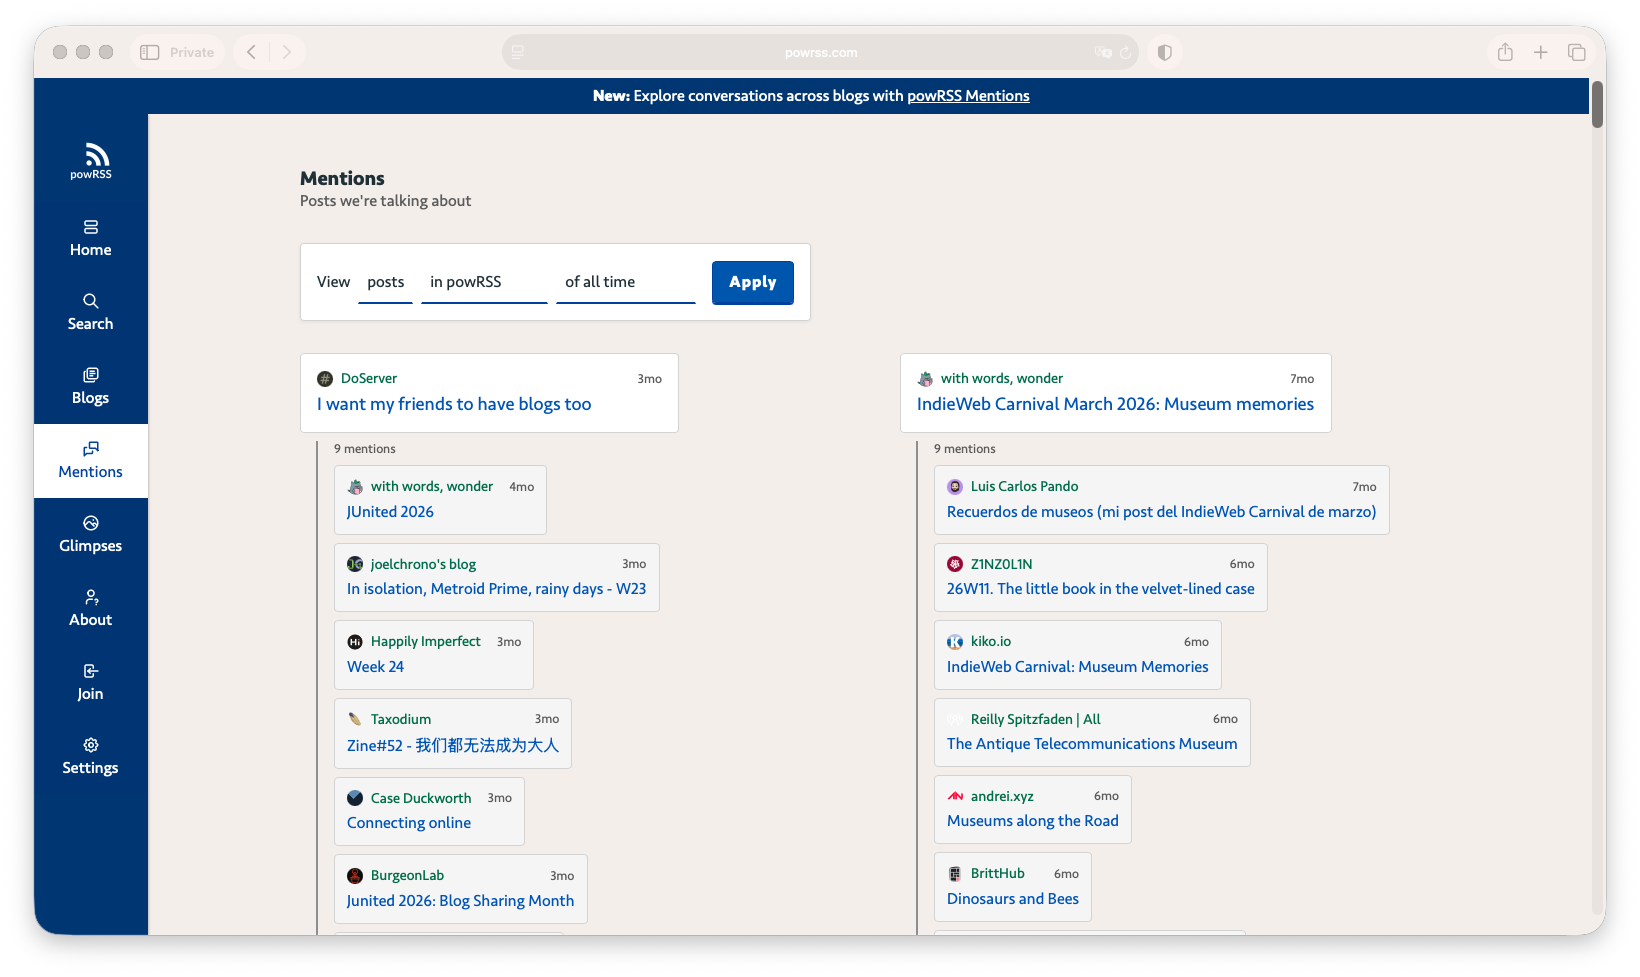1640x977 pixels.
Task: Select the About sidebar item
Action: (x=91, y=609)
